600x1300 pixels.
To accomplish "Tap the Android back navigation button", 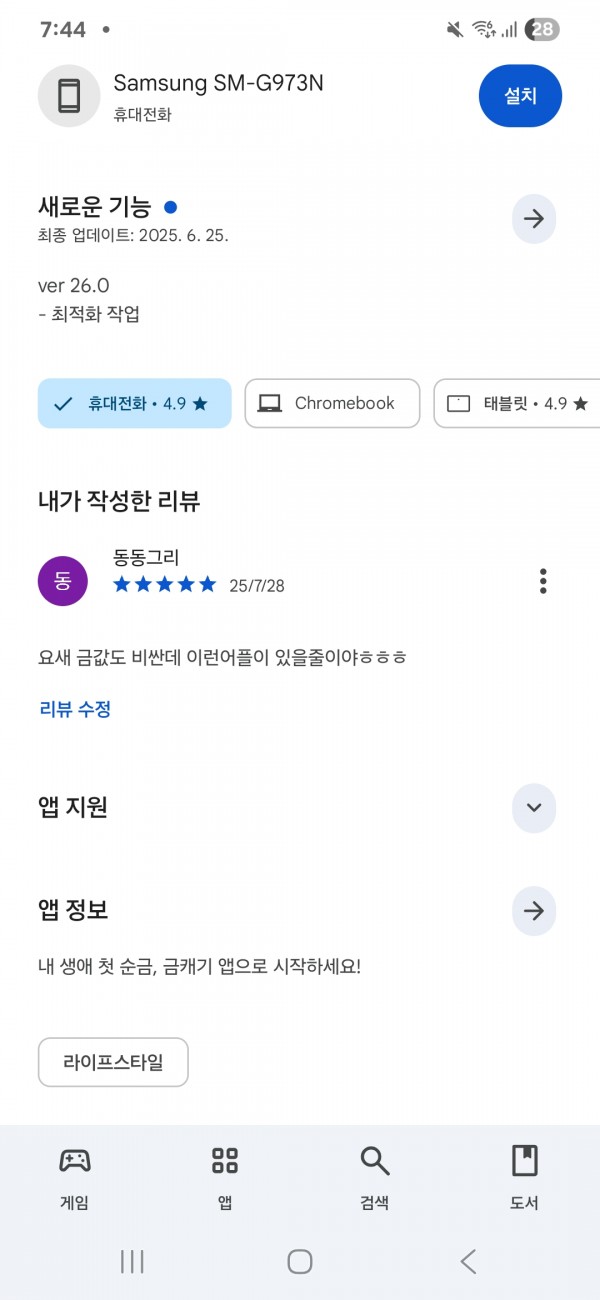I will tap(468, 1261).
